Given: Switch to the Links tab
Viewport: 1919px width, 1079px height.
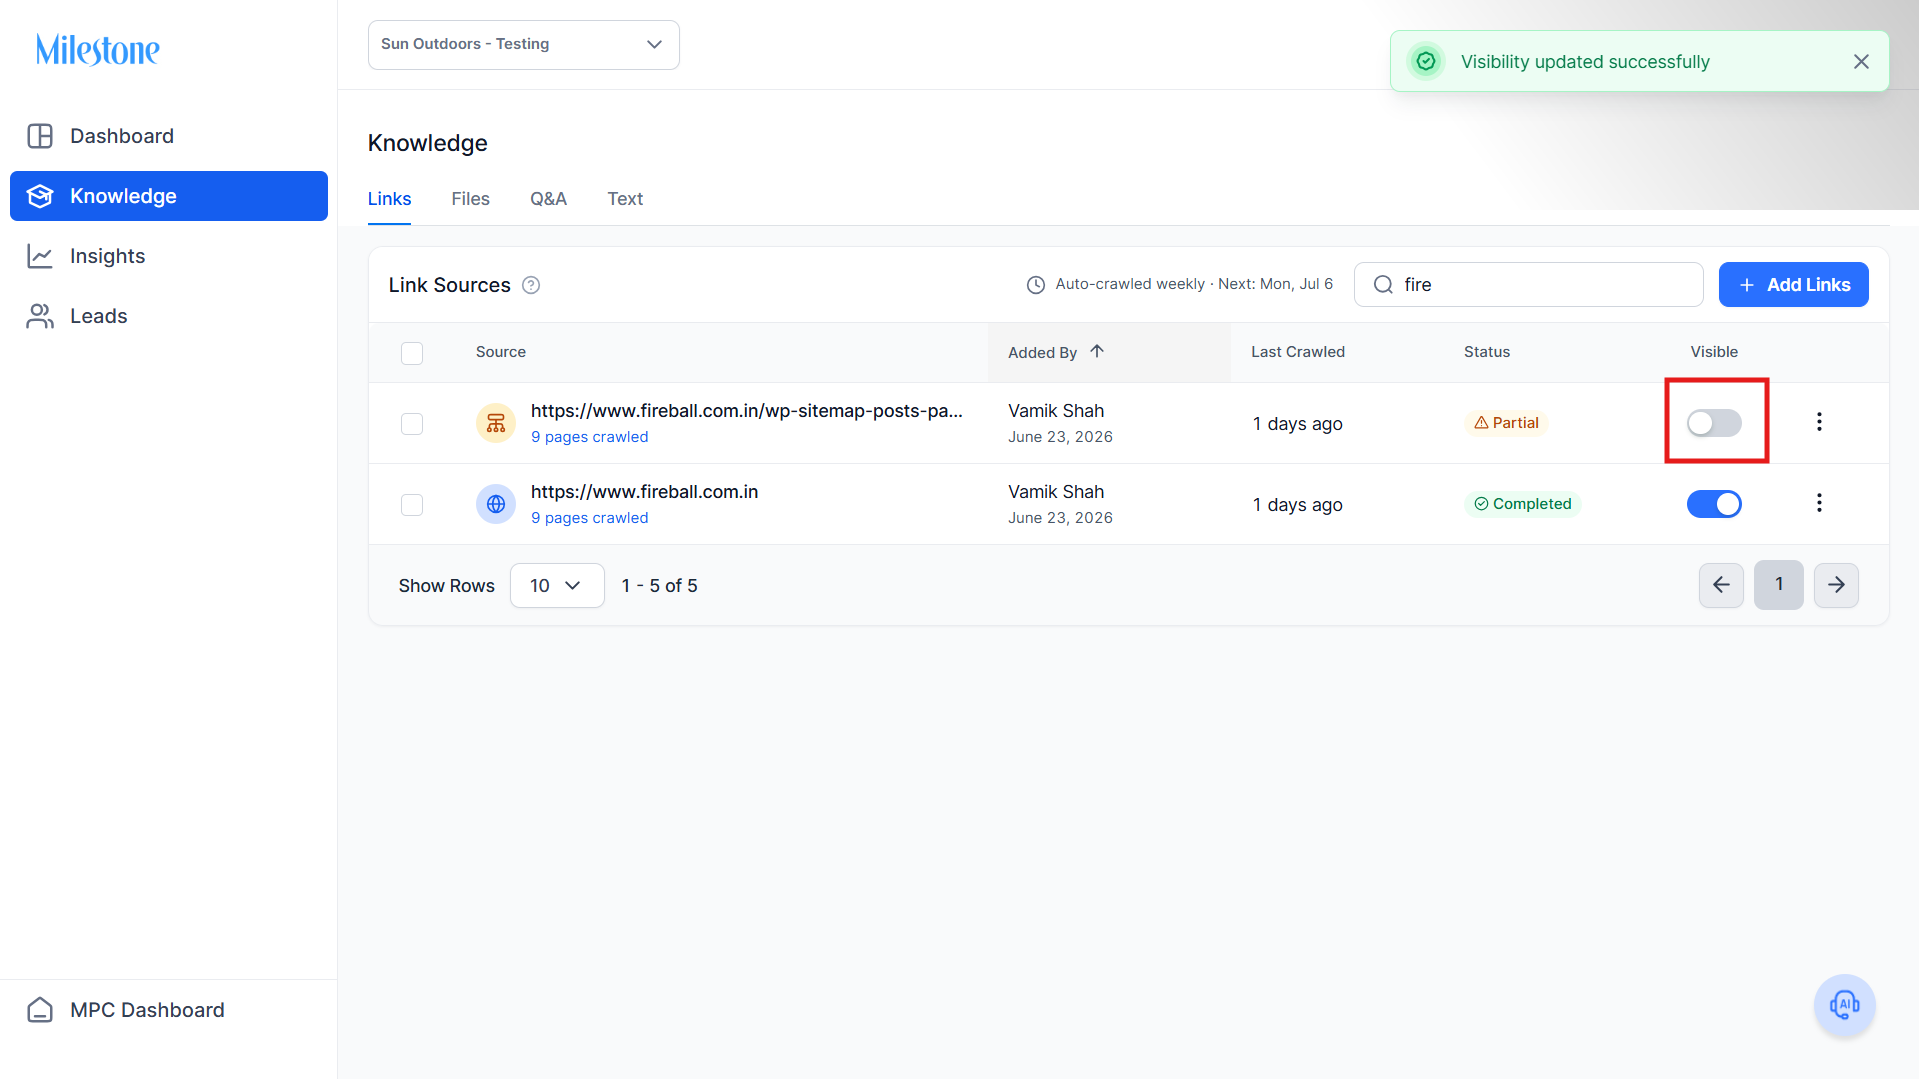Looking at the screenshot, I should [389, 199].
